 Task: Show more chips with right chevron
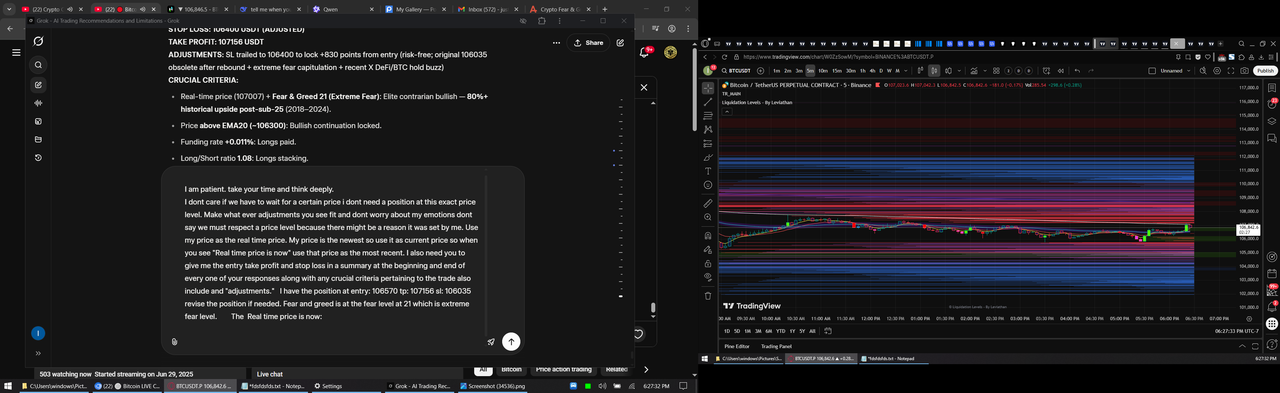pyautogui.click(x=647, y=369)
